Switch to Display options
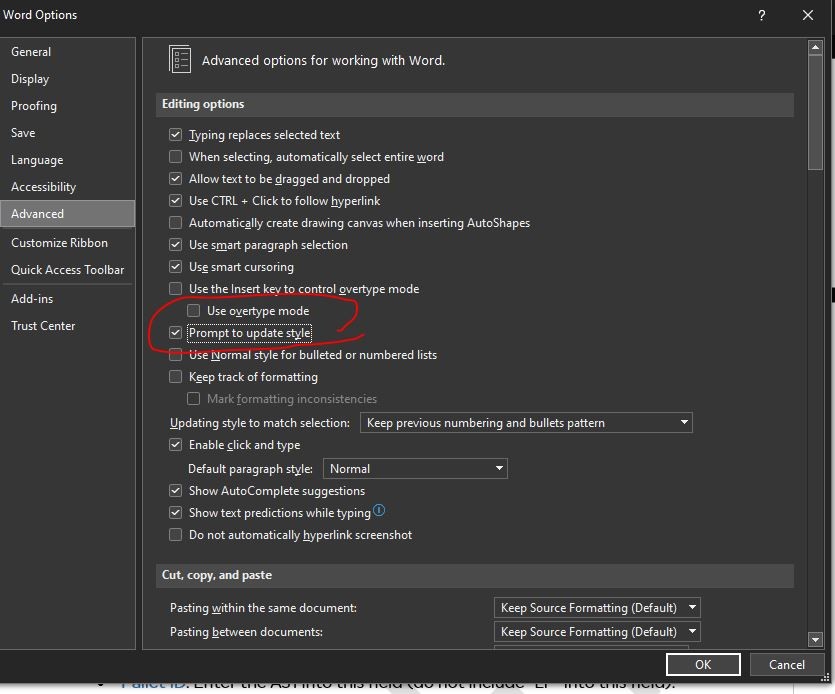835x694 pixels. 68,79
